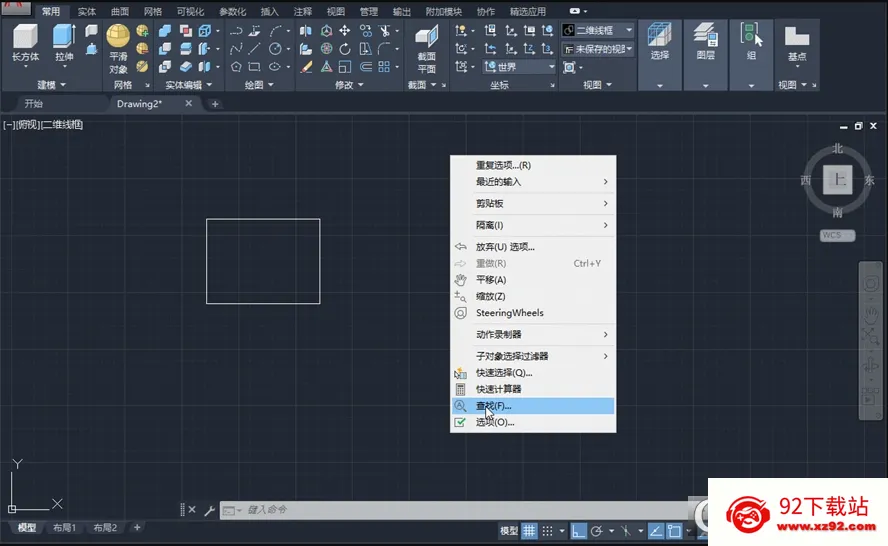Select the Scale tool in 修改 panel
Image resolution: width=888 pixels, height=546 pixels.
click(x=344, y=67)
